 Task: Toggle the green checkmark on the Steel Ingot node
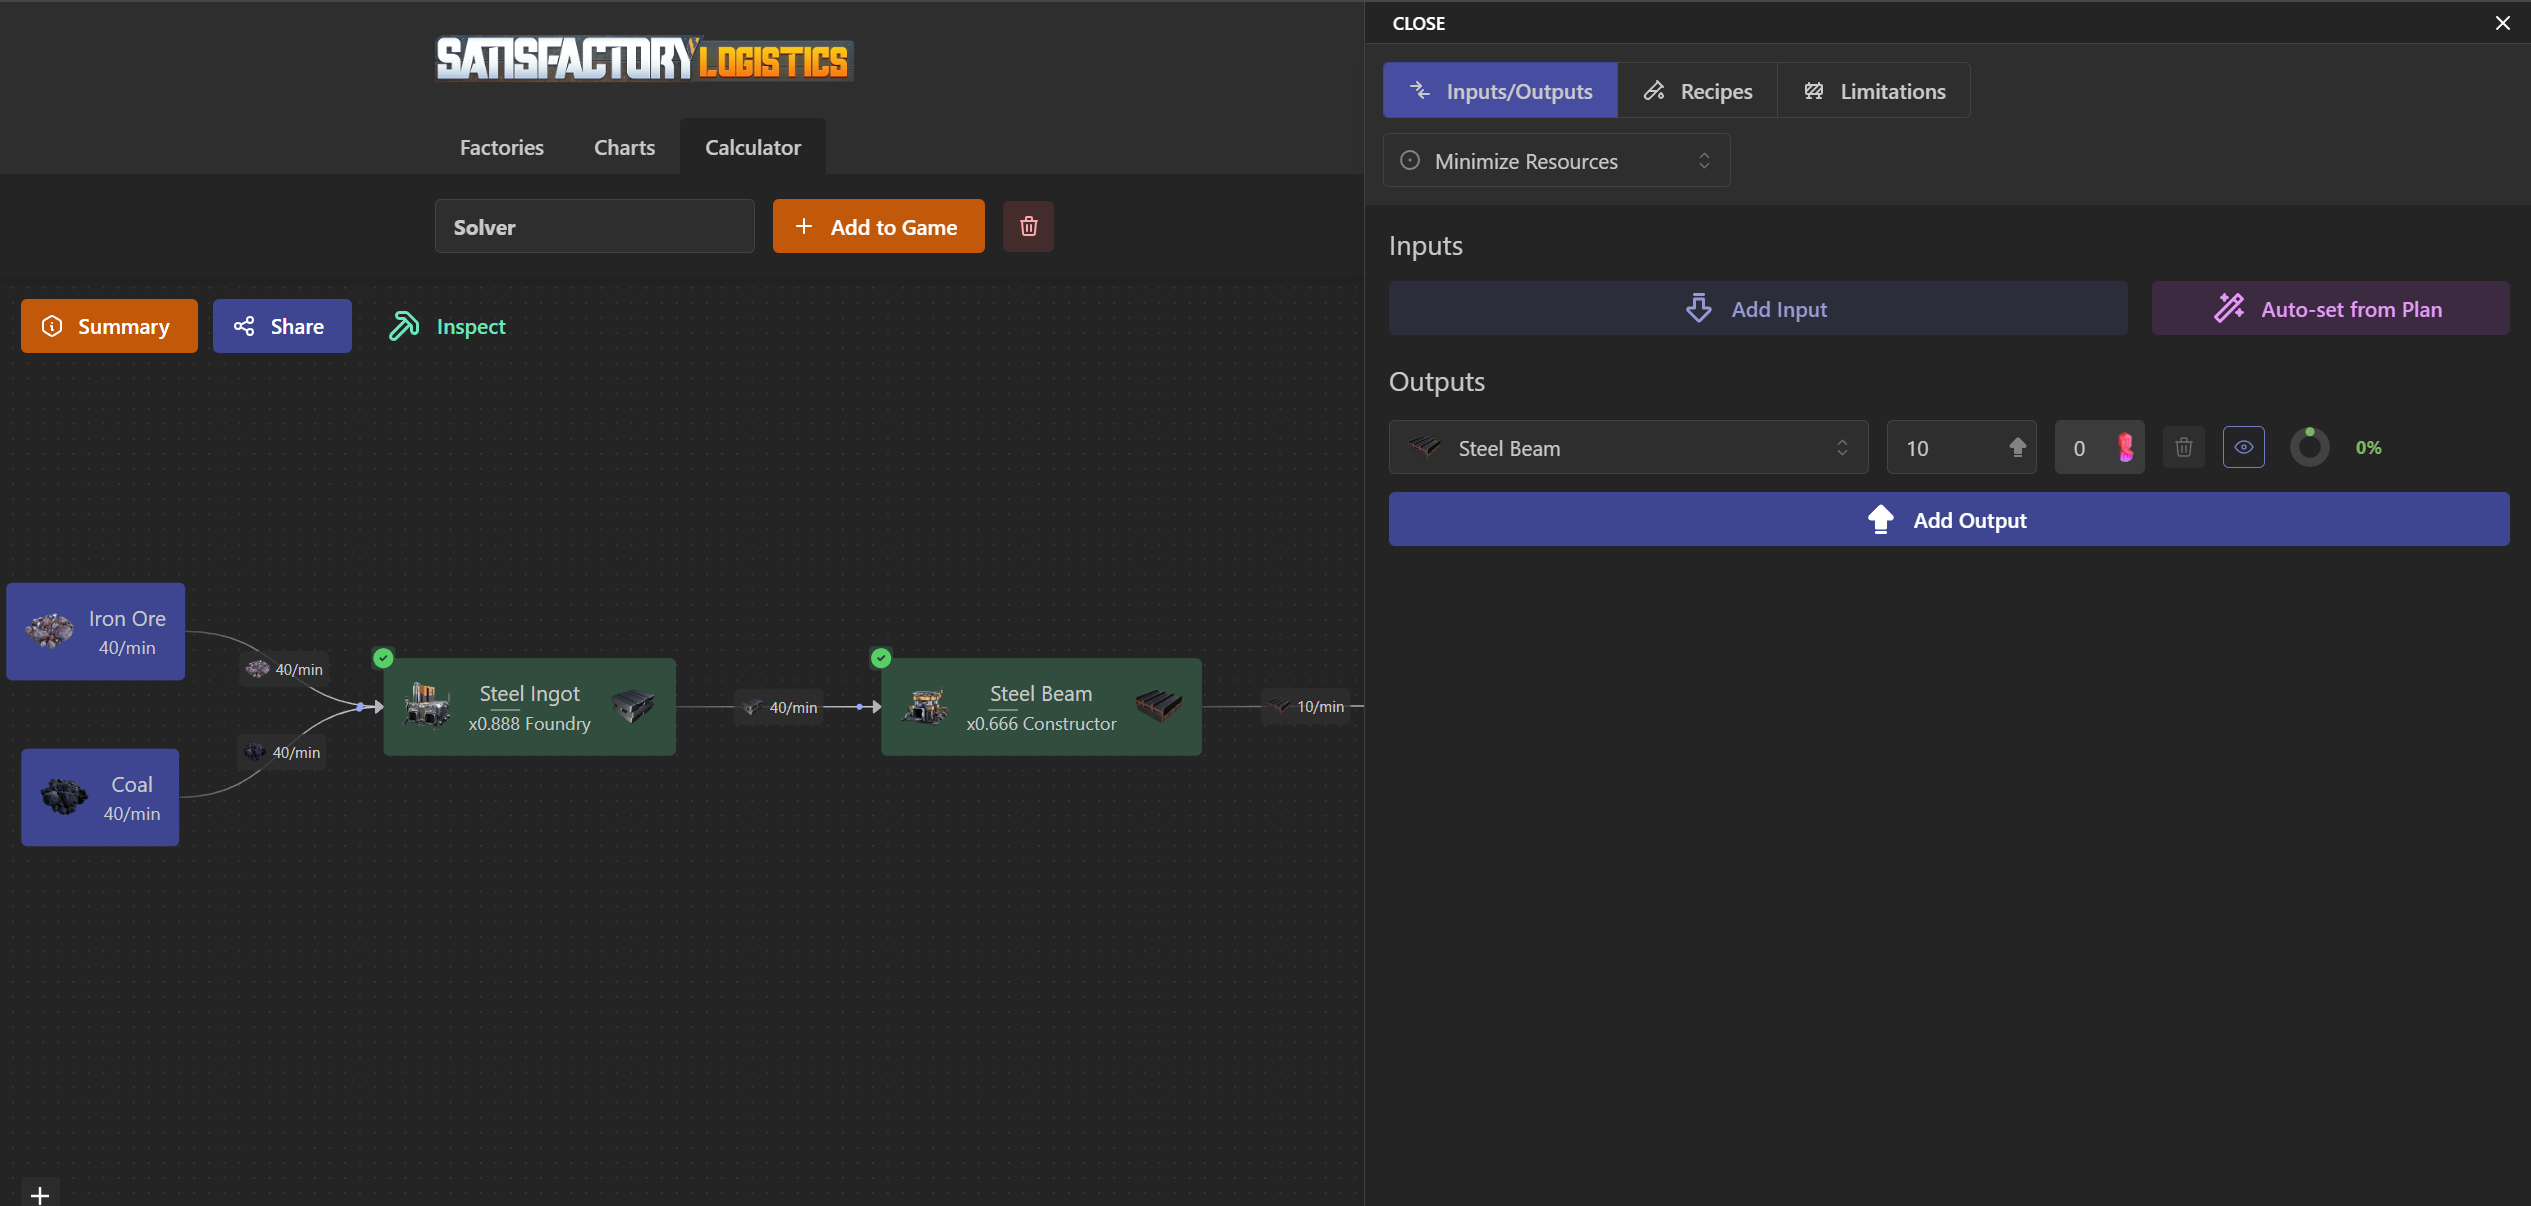383,658
